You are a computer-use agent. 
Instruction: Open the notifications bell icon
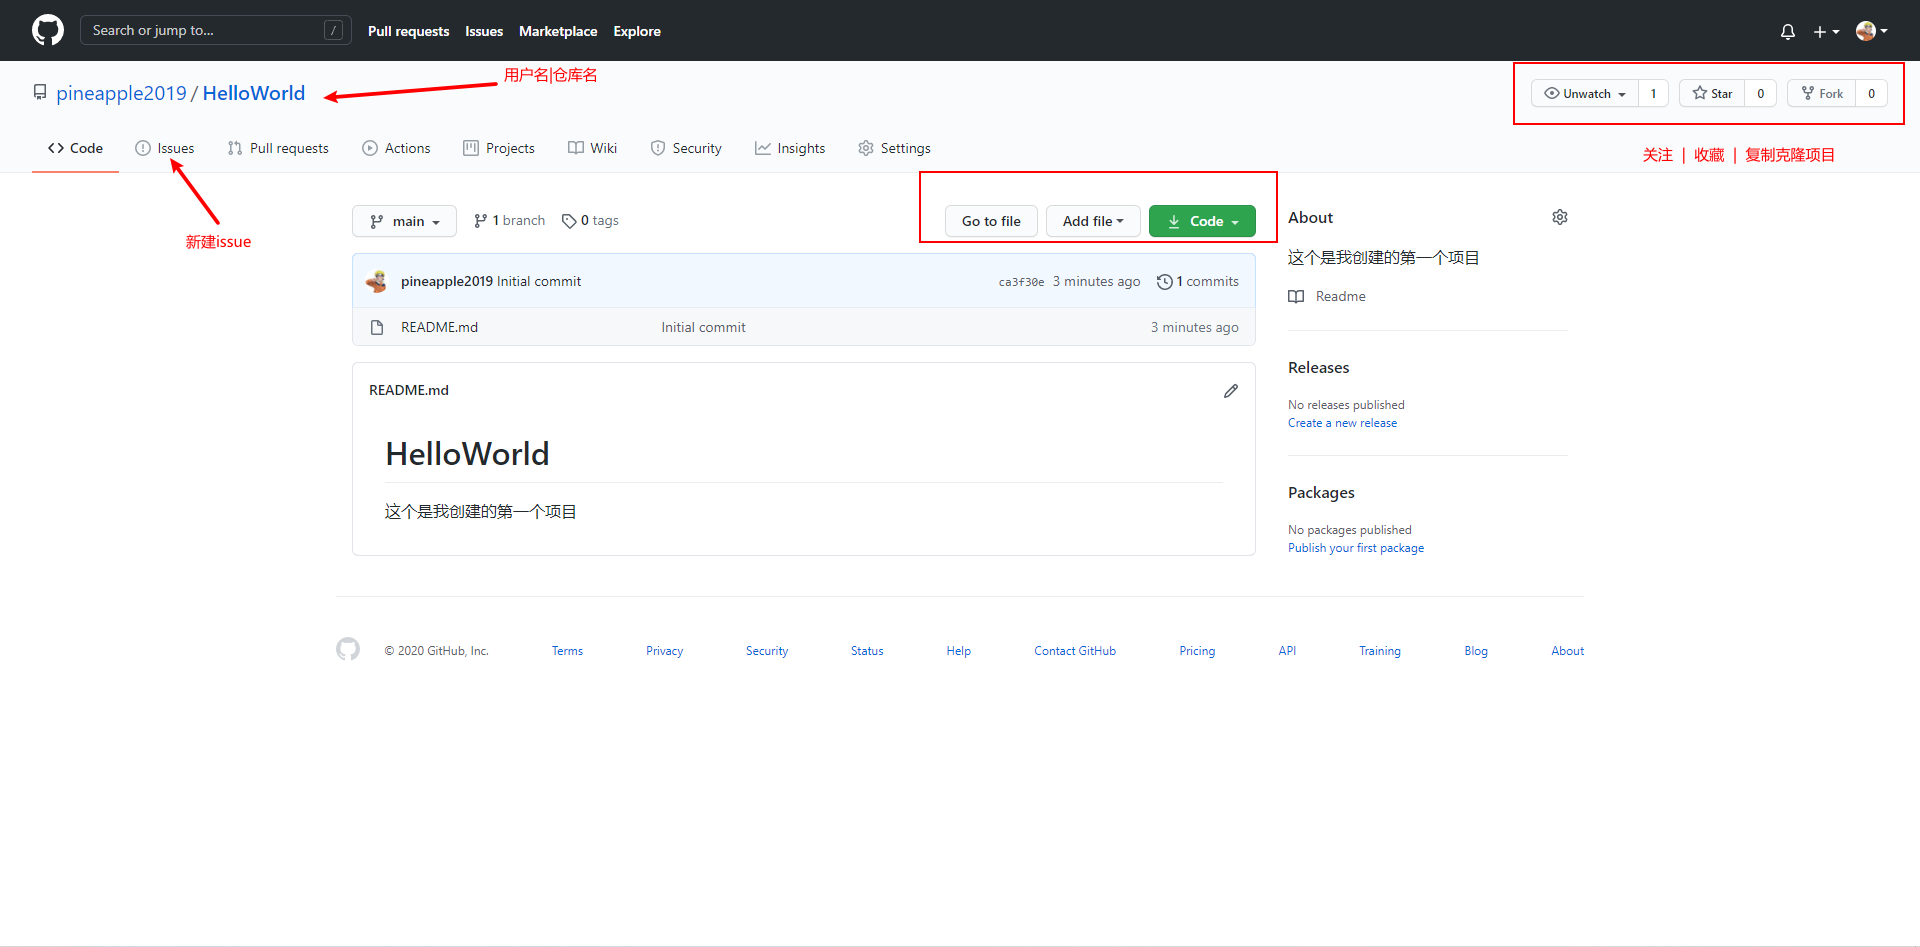point(1788,31)
